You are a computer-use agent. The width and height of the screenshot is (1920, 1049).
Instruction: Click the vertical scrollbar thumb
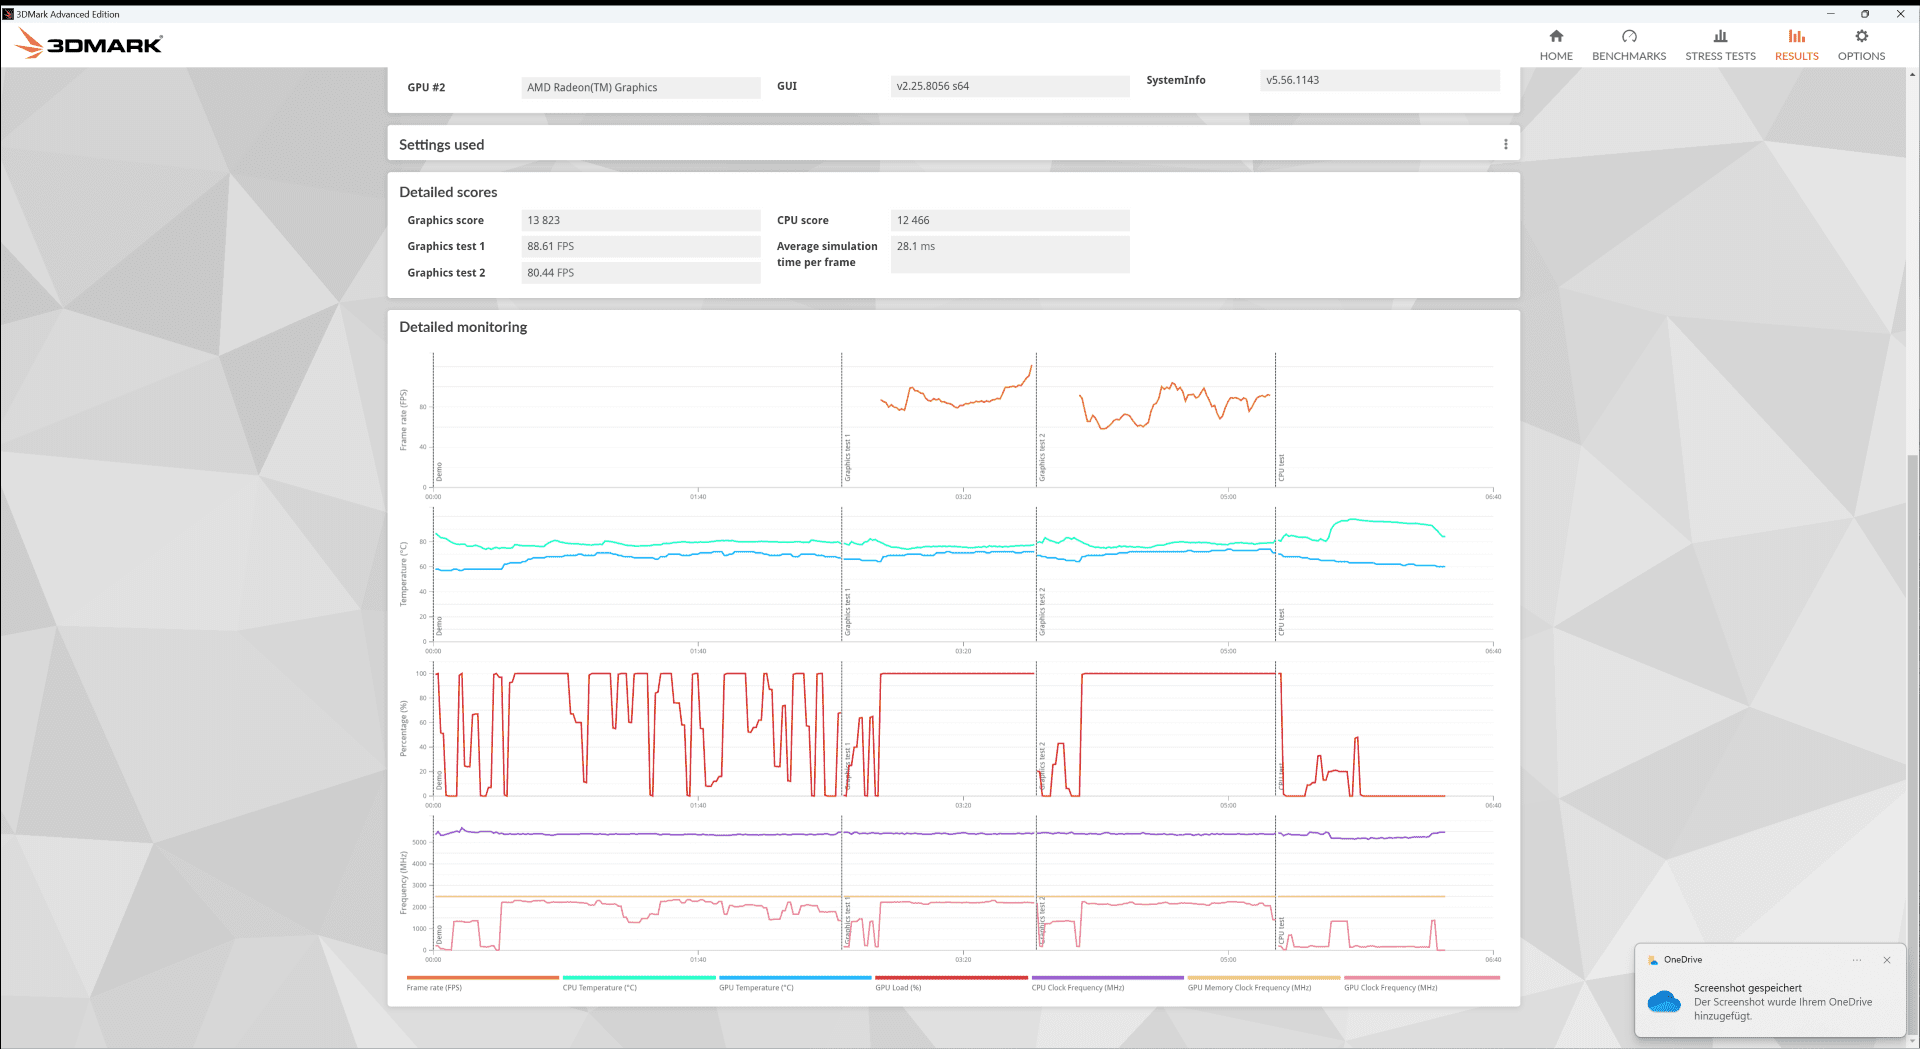click(1913, 745)
